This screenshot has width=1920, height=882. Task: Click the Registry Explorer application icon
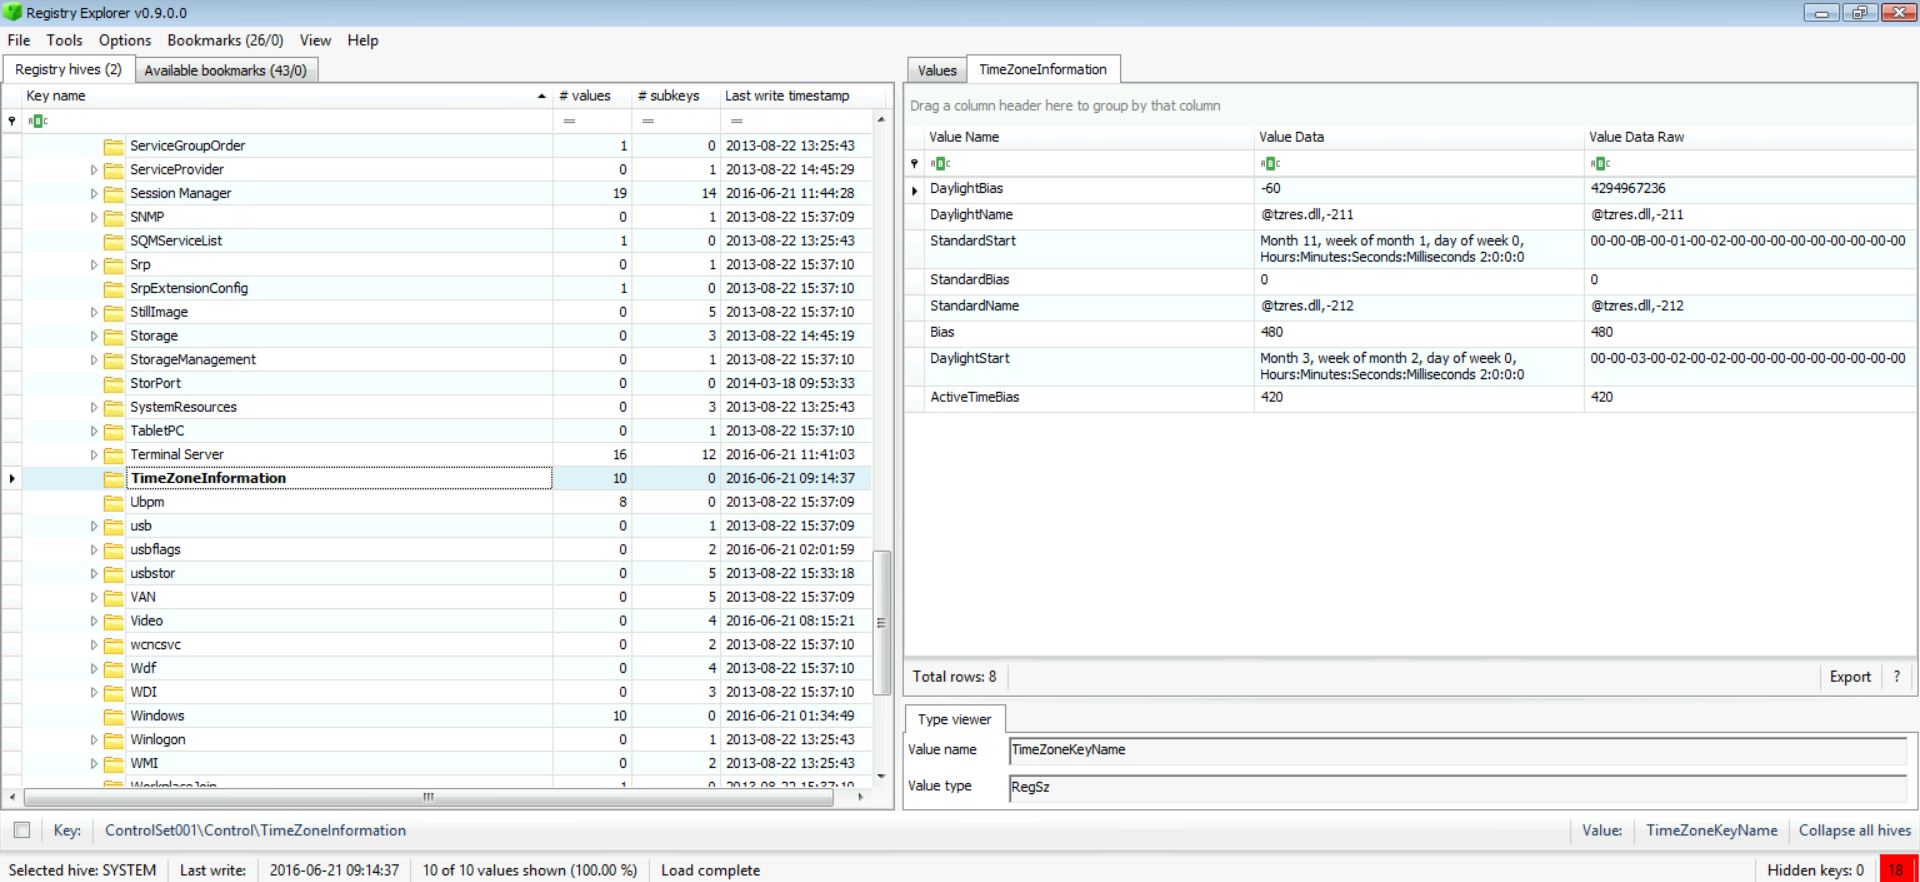(13, 13)
